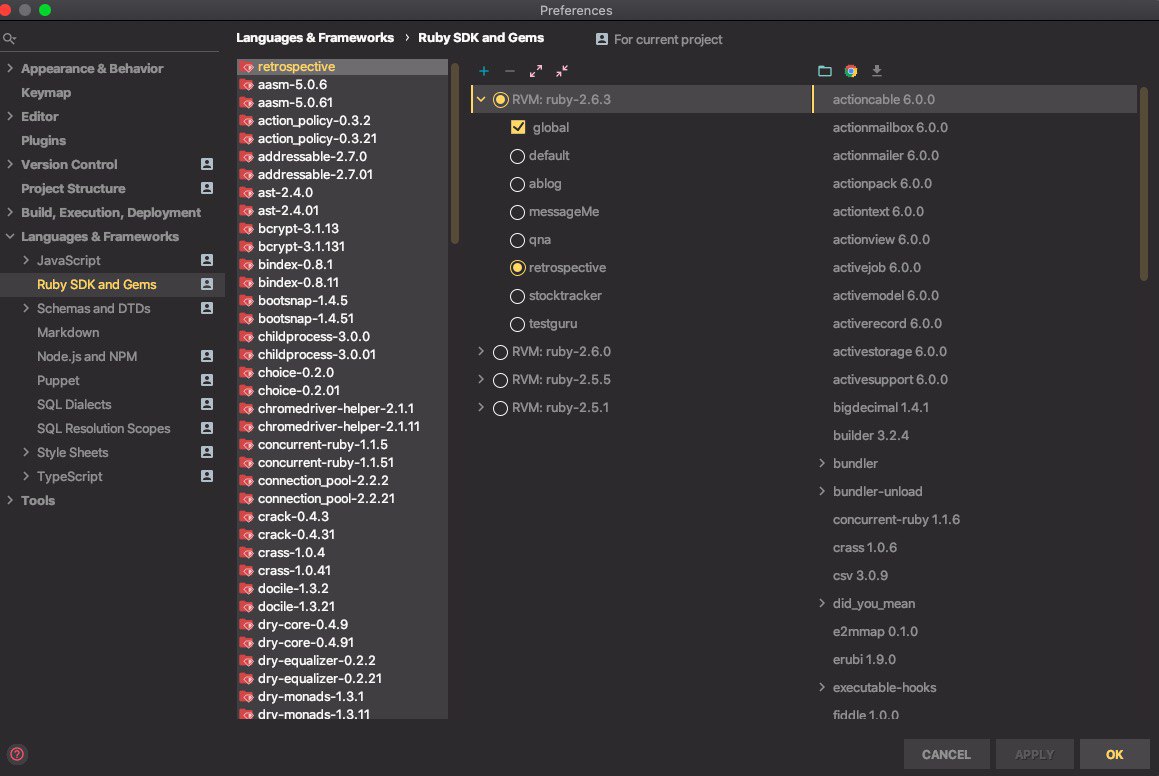The height and width of the screenshot is (776, 1159).
Task: Click the For current project icon
Action: tap(602, 39)
